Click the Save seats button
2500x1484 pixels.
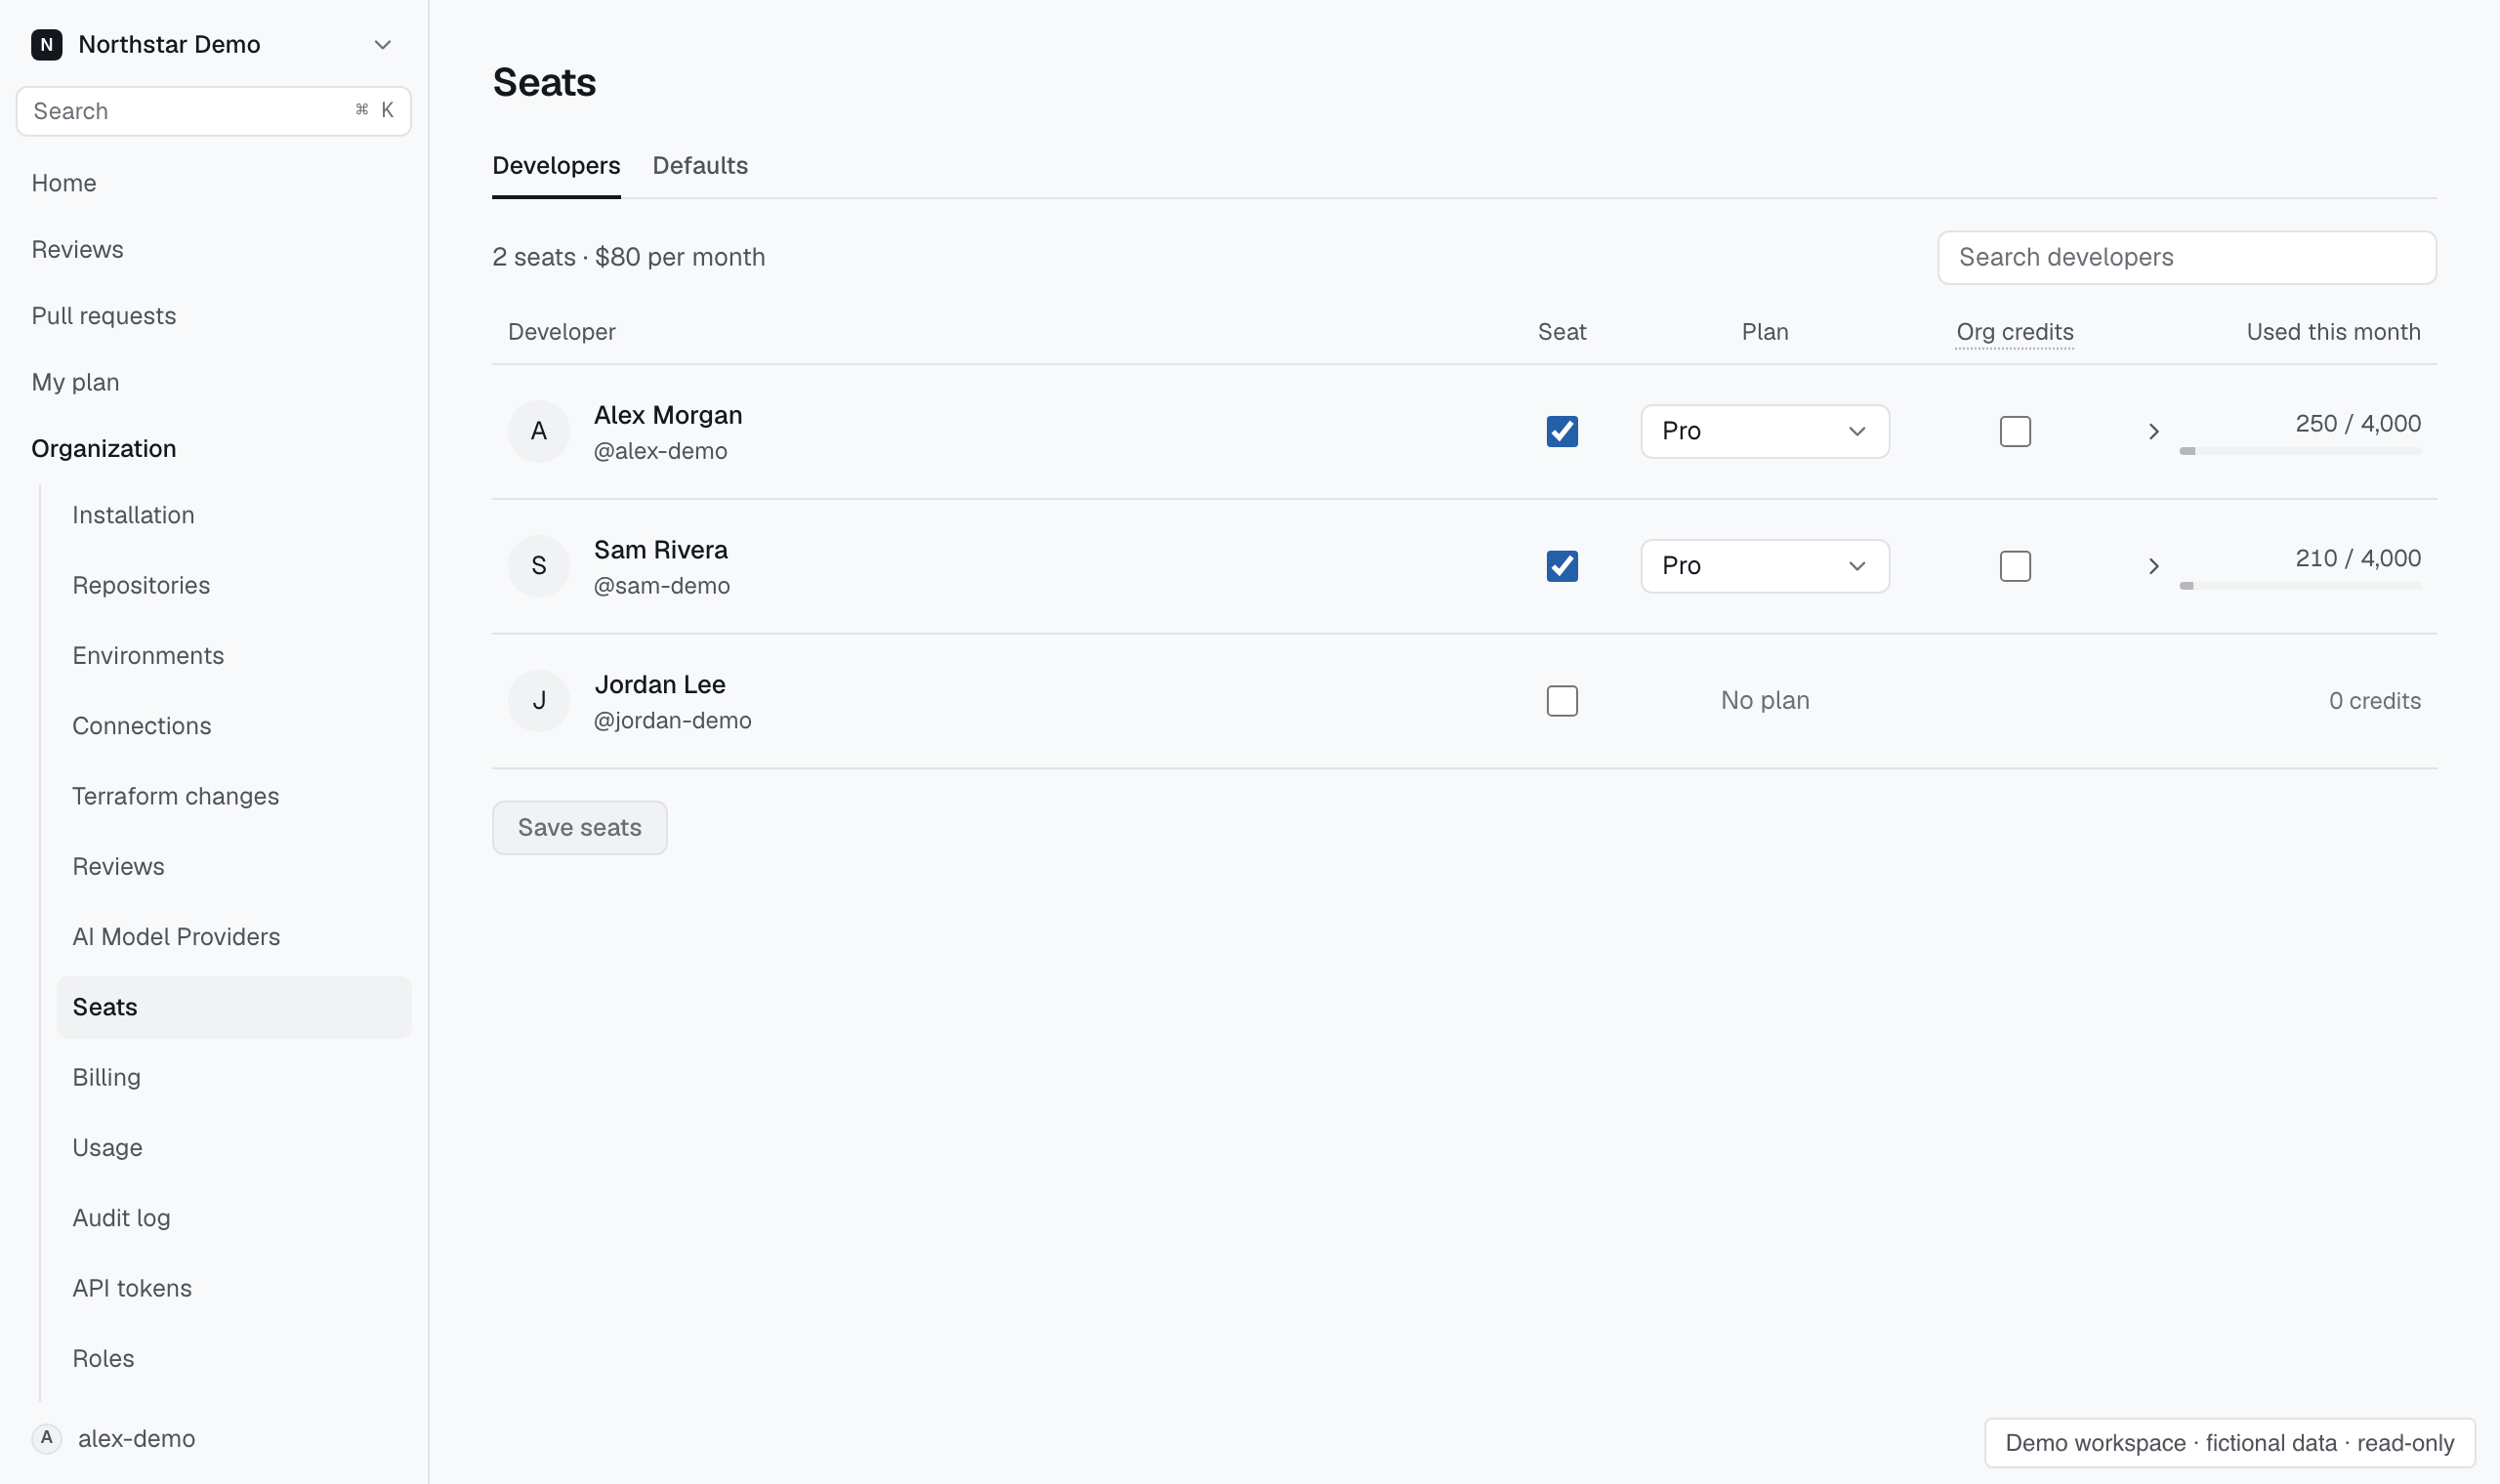[x=580, y=828]
